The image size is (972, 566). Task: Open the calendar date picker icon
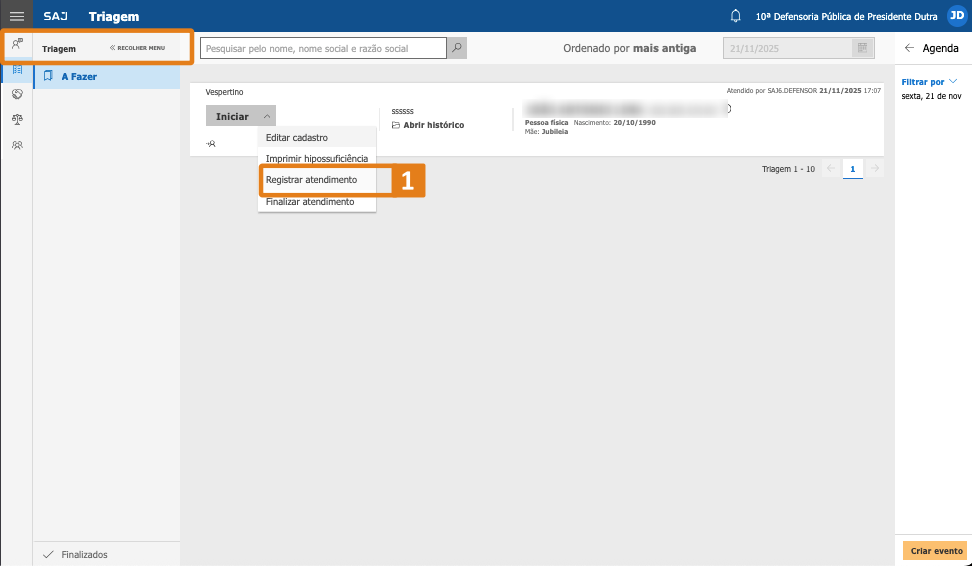(861, 48)
